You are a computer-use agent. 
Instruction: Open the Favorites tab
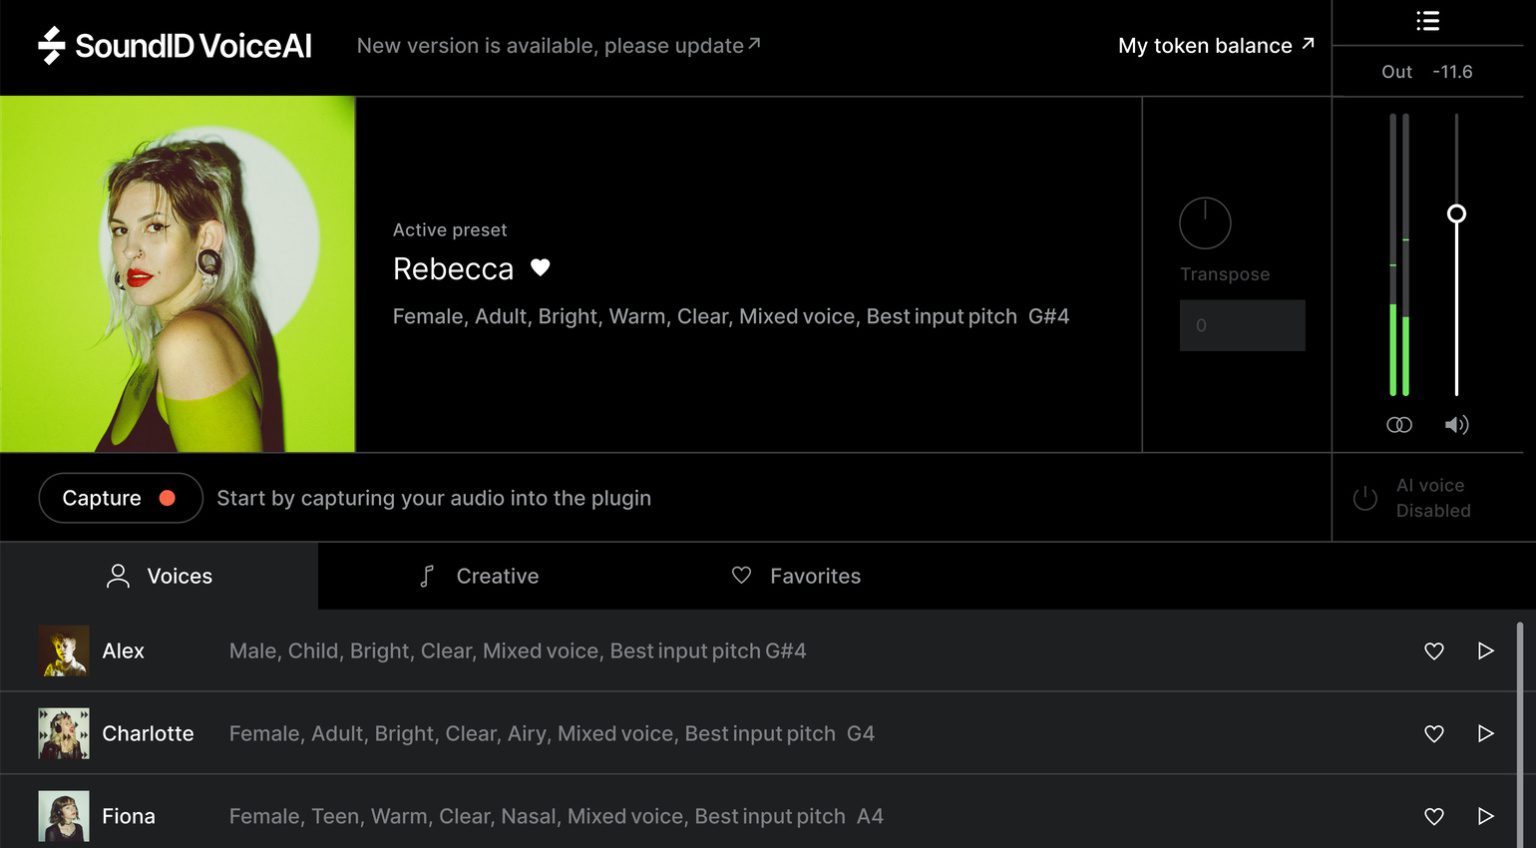point(796,576)
